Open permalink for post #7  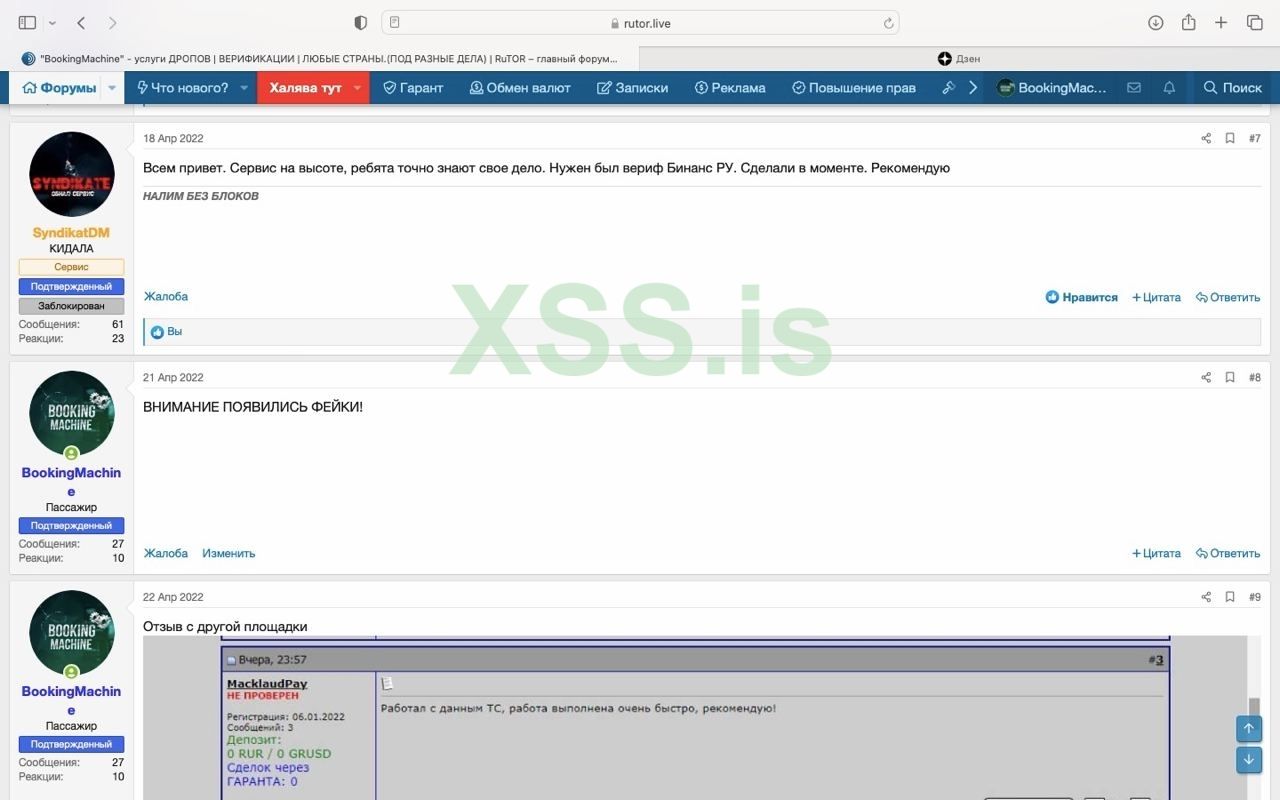pyautogui.click(x=1255, y=139)
